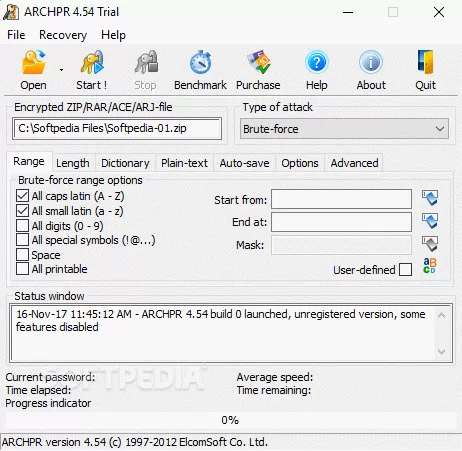Click the Mask input field
This screenshot has height=451, width=462.
(x=341, y=245)
